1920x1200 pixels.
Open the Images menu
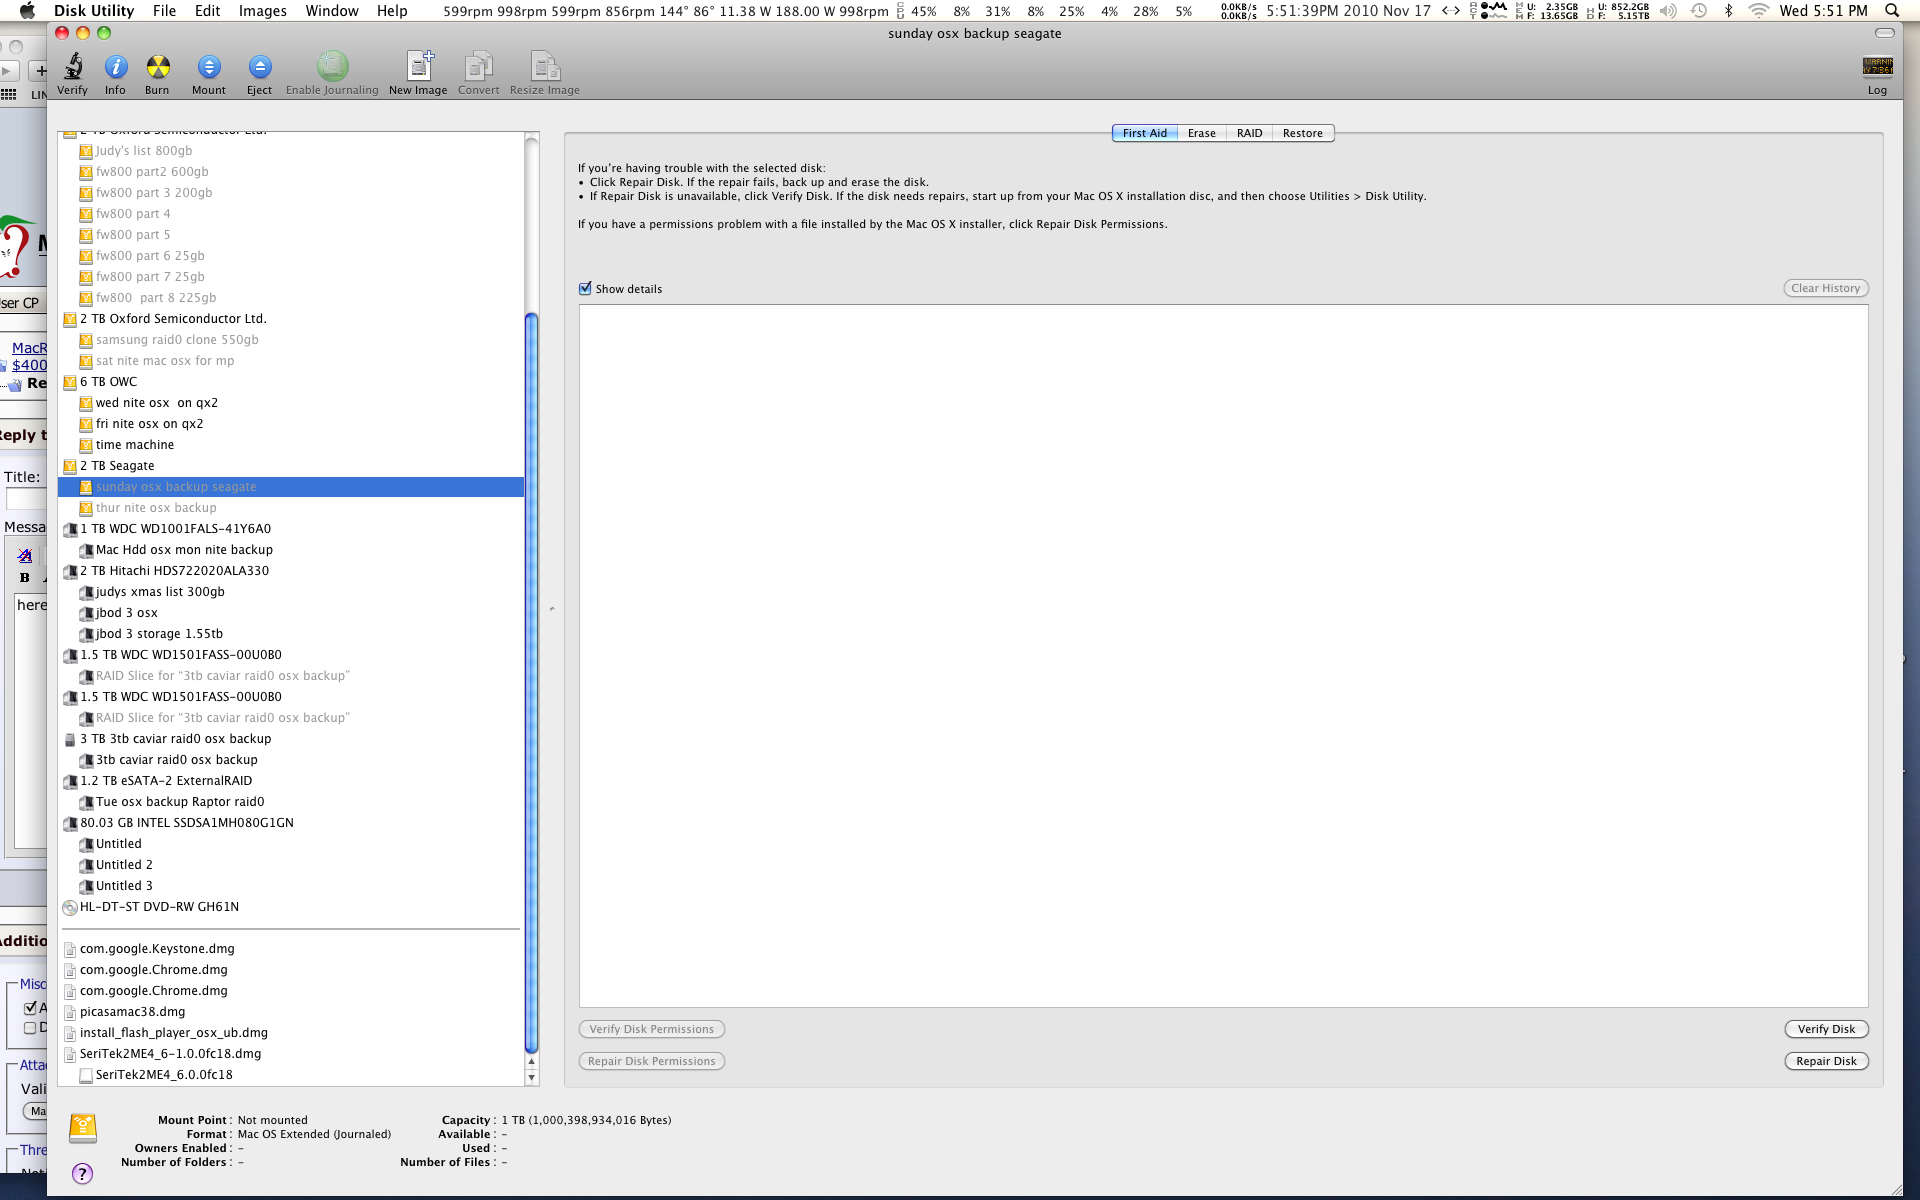tap(262, 11)
